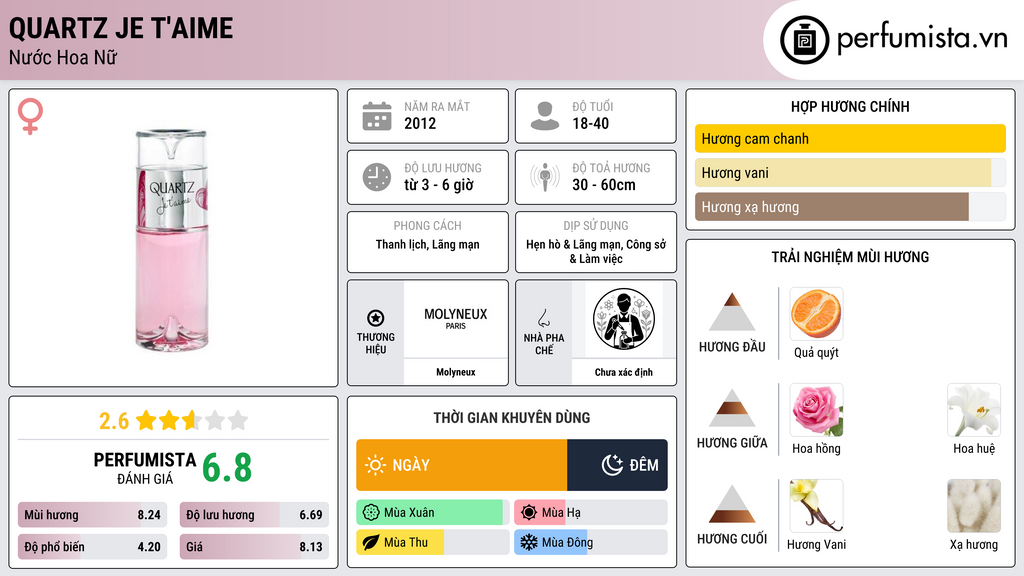Click the Quartz Je T'aime title
The height and width of the screenshot is (576, 1024).
121,29
